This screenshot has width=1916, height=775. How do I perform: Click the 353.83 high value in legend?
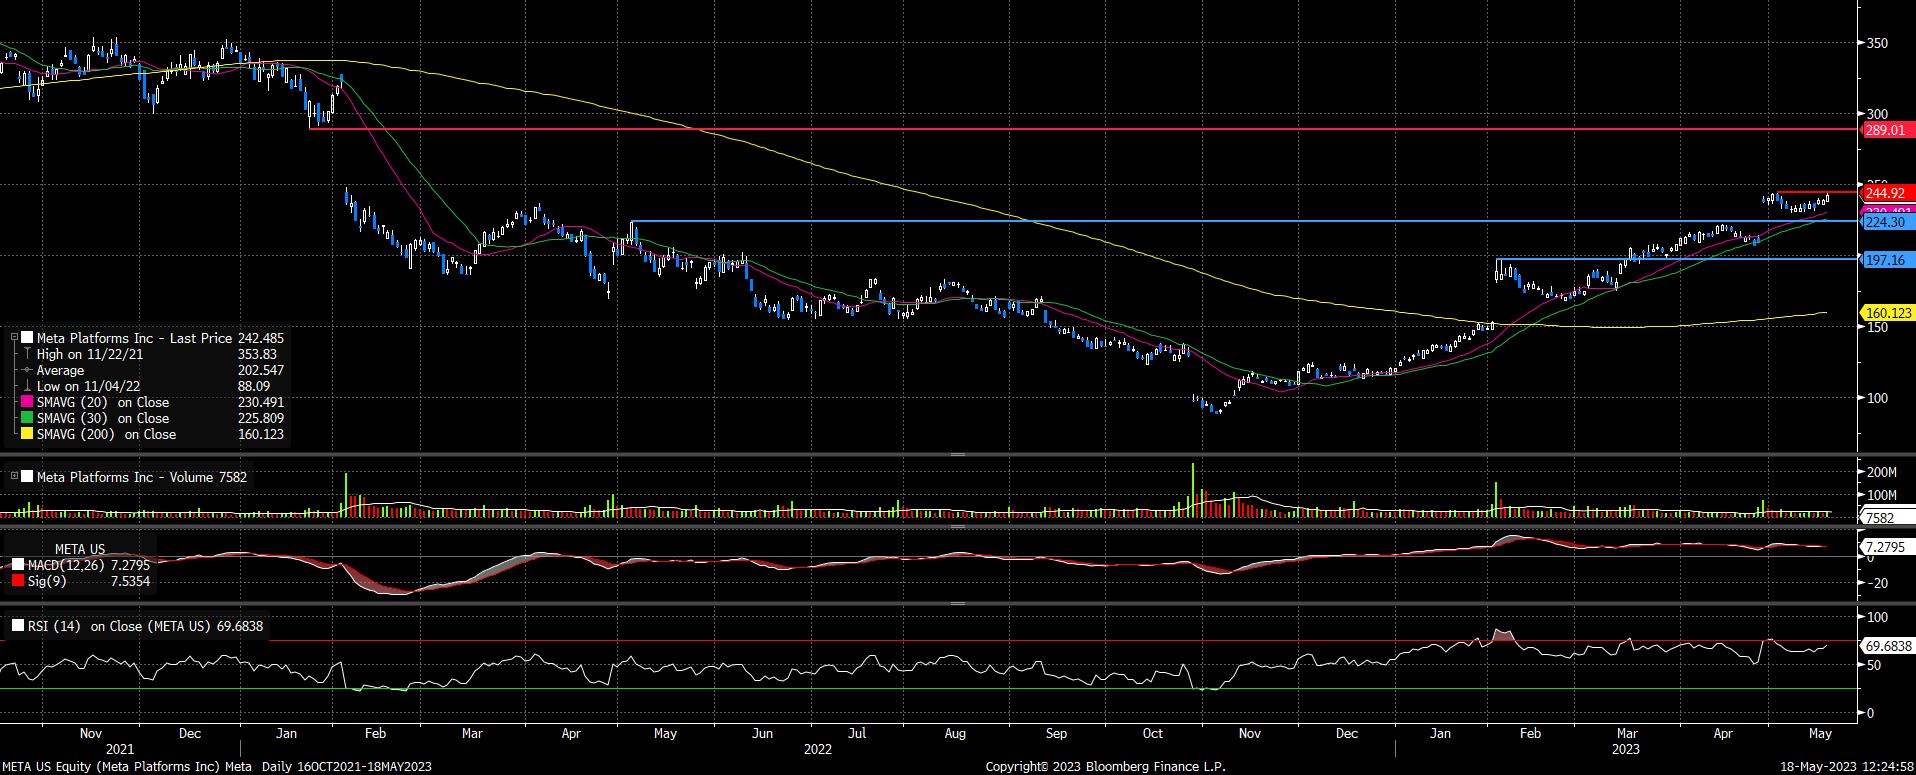click(x=258, y=354)
